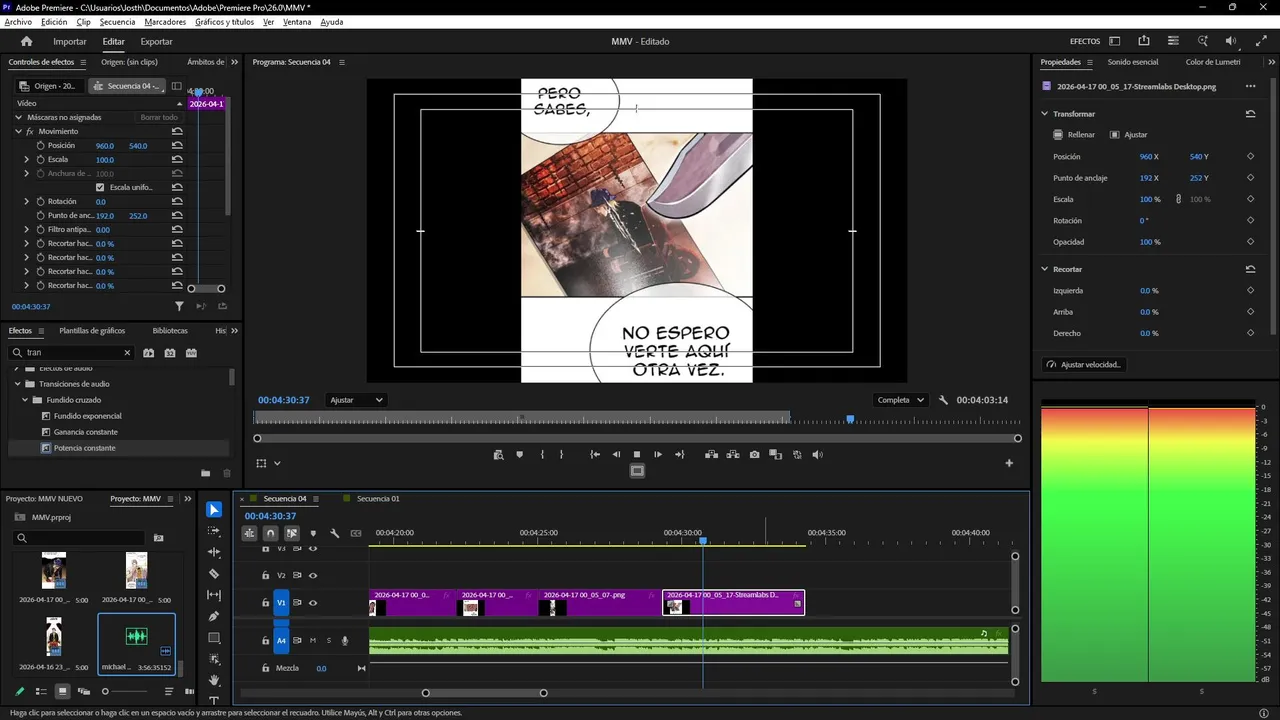The width and height of the screenshot is (1280, 720).
Task: Click Mark Out bracket button
Action: 561,455
